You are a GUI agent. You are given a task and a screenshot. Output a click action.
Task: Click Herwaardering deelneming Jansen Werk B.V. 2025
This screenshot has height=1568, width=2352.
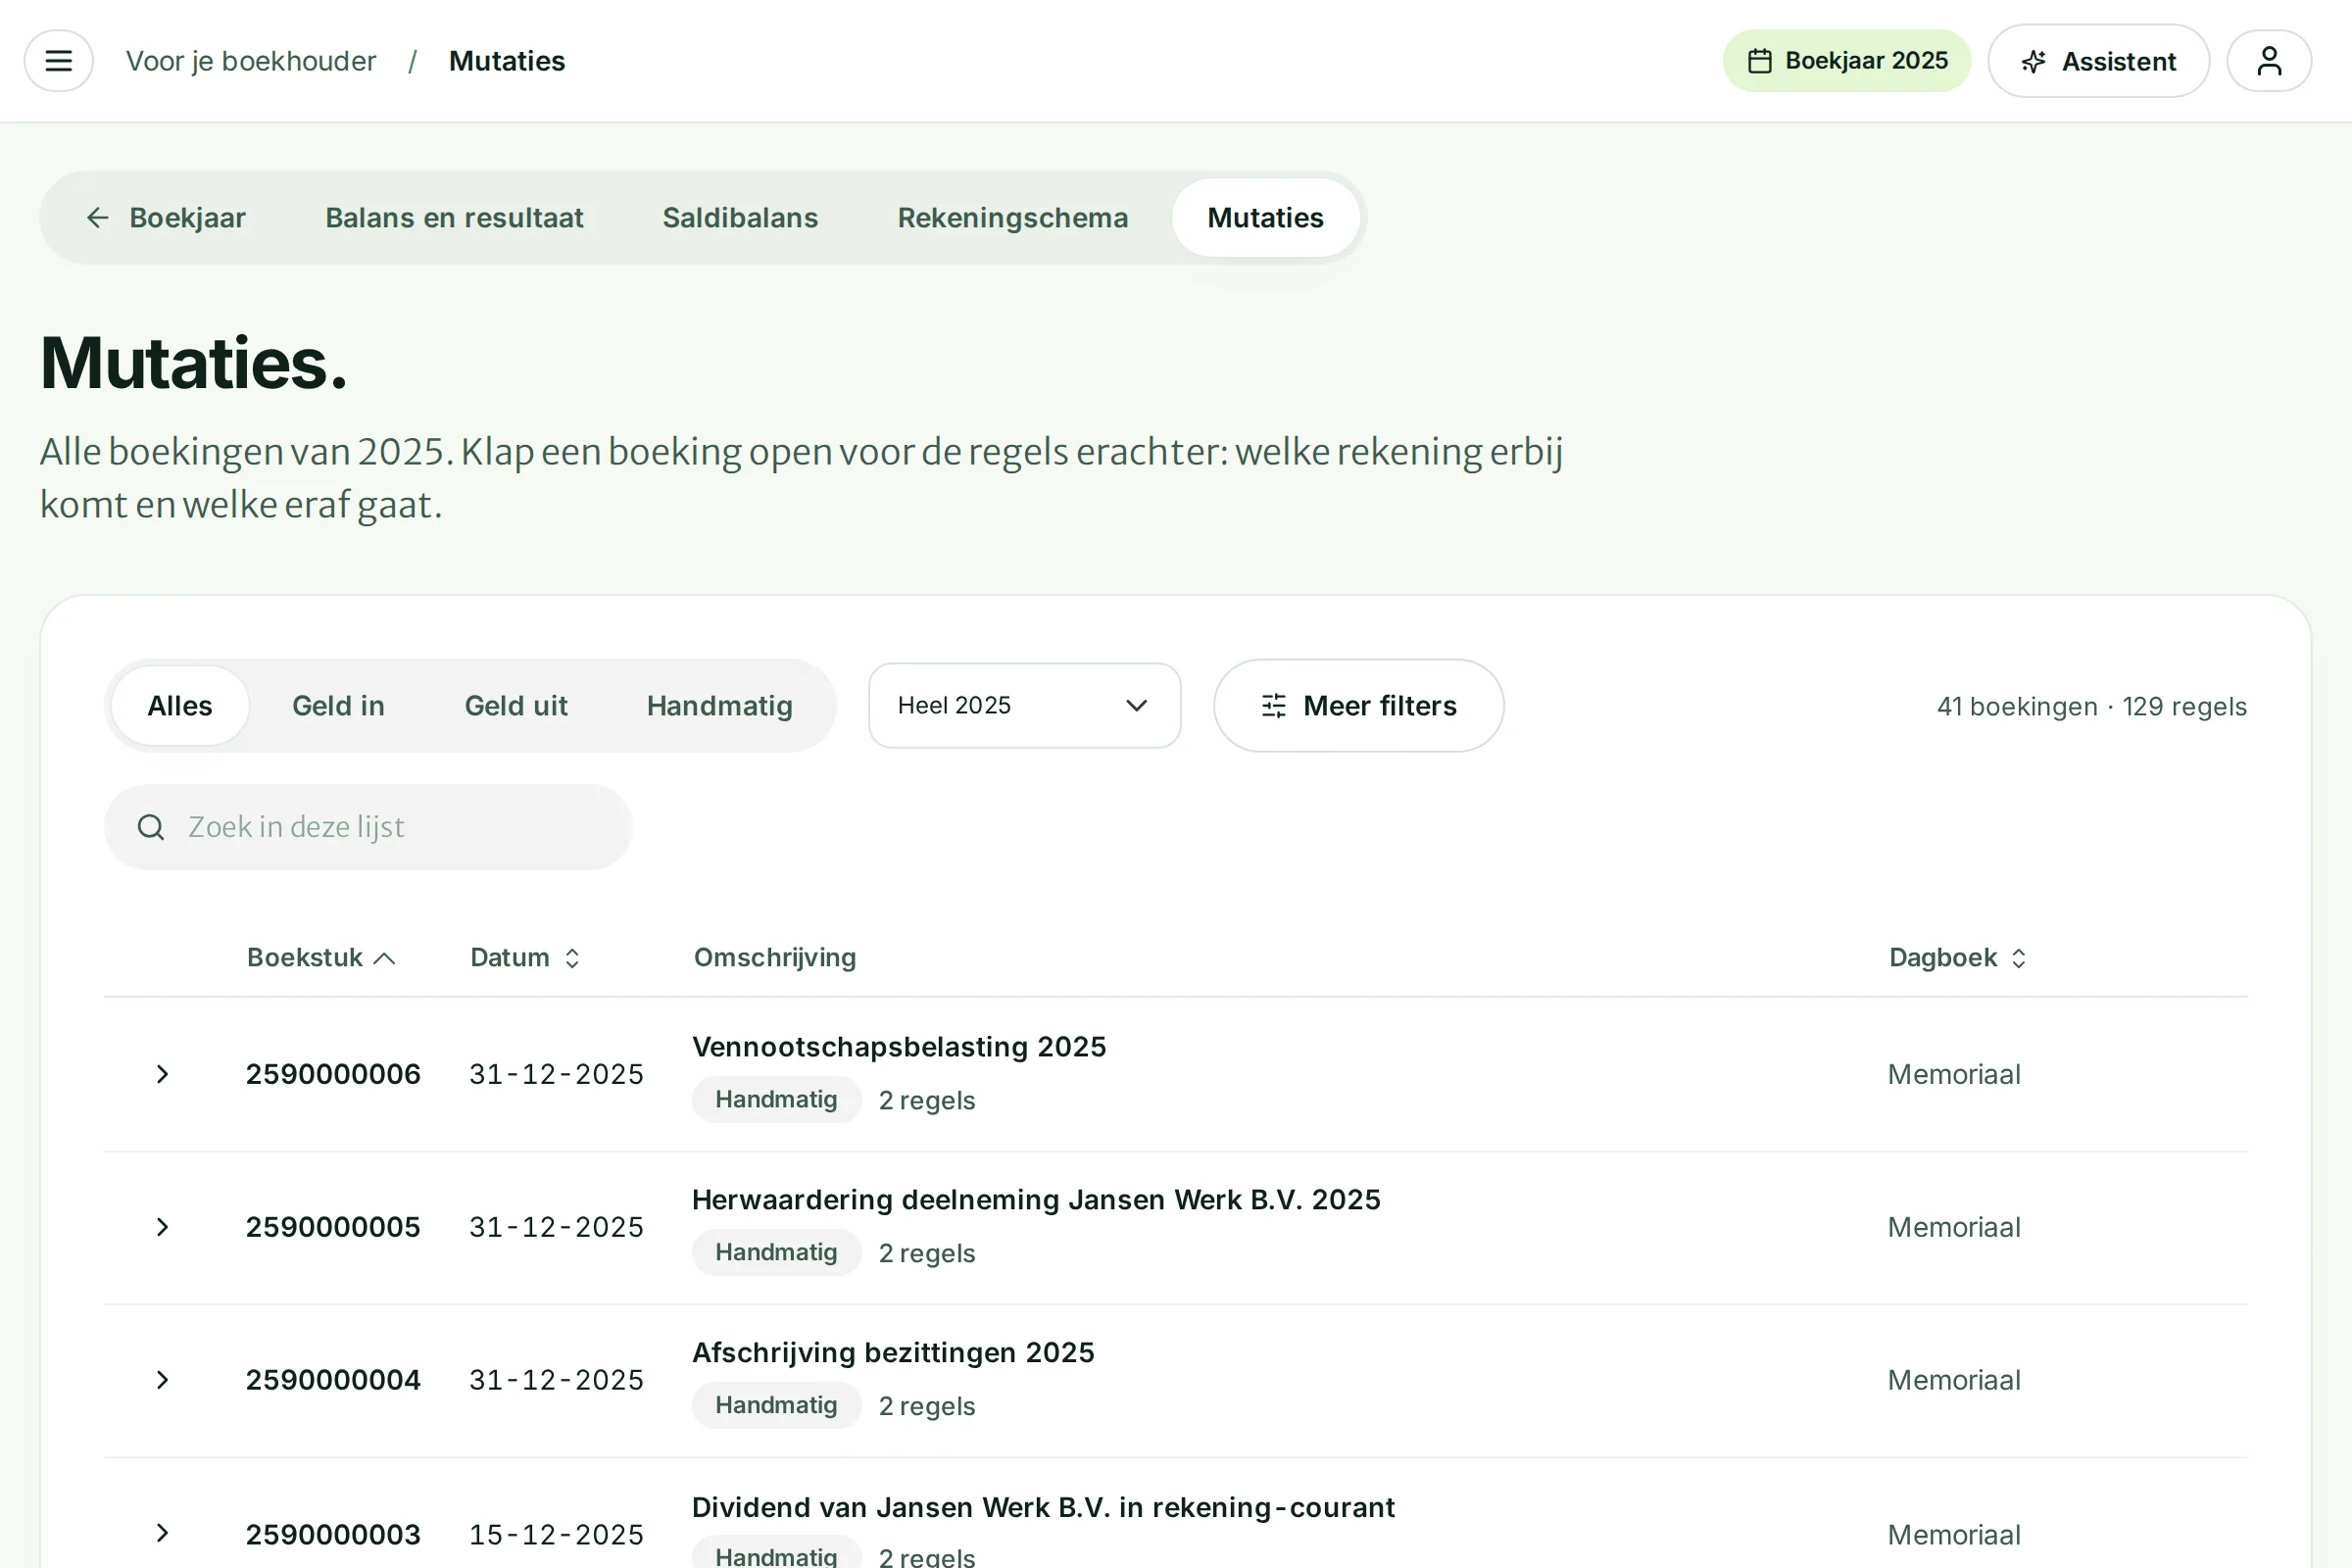[1036, 1200]
